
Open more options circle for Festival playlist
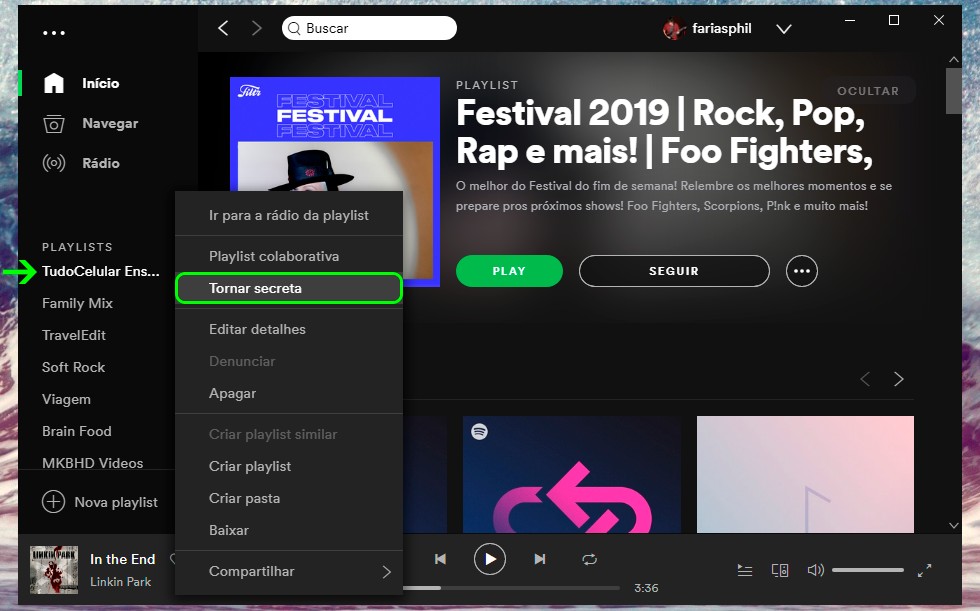click(x=801, y=271)
